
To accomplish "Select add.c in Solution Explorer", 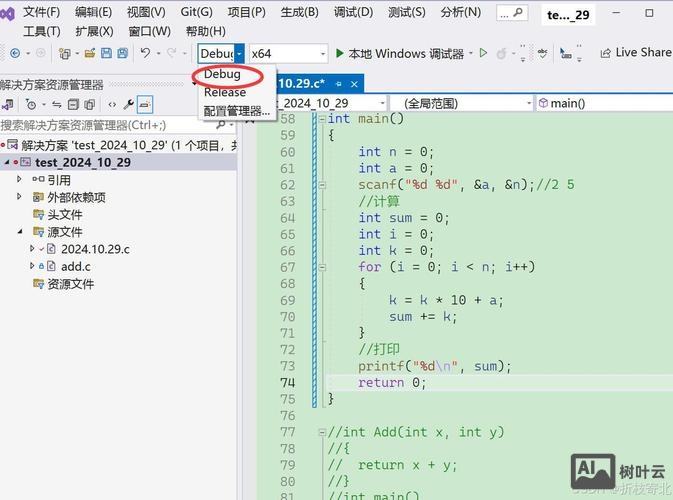I will point(76,267).
